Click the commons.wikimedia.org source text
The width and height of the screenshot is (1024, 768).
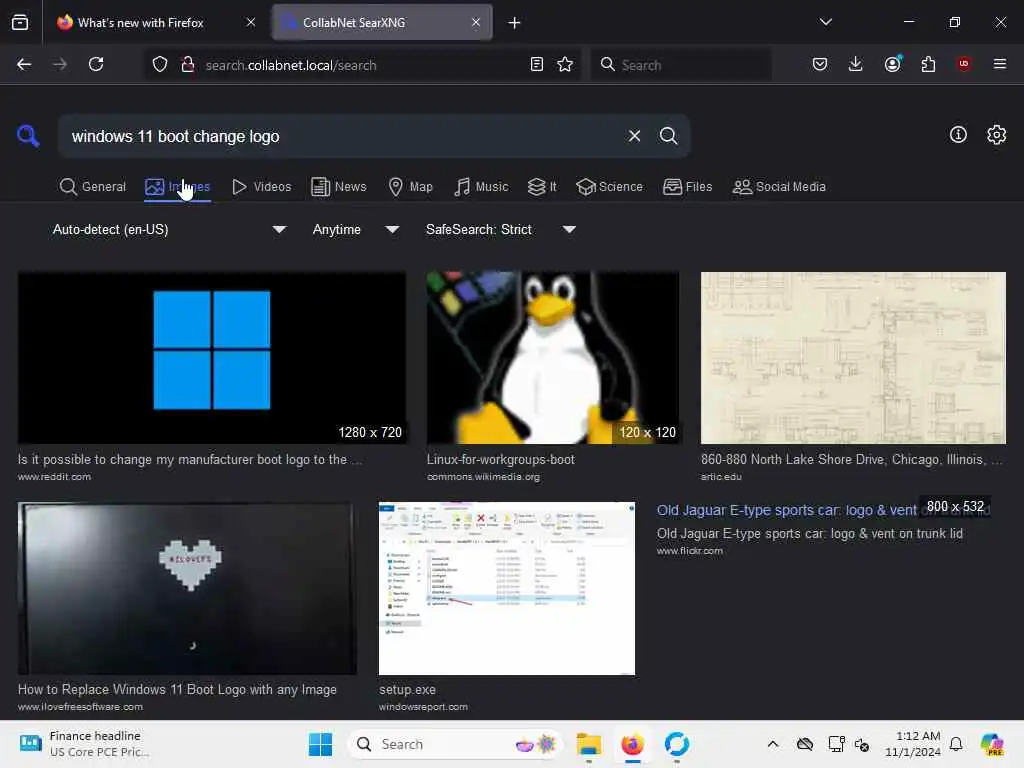tap(483, 477)
